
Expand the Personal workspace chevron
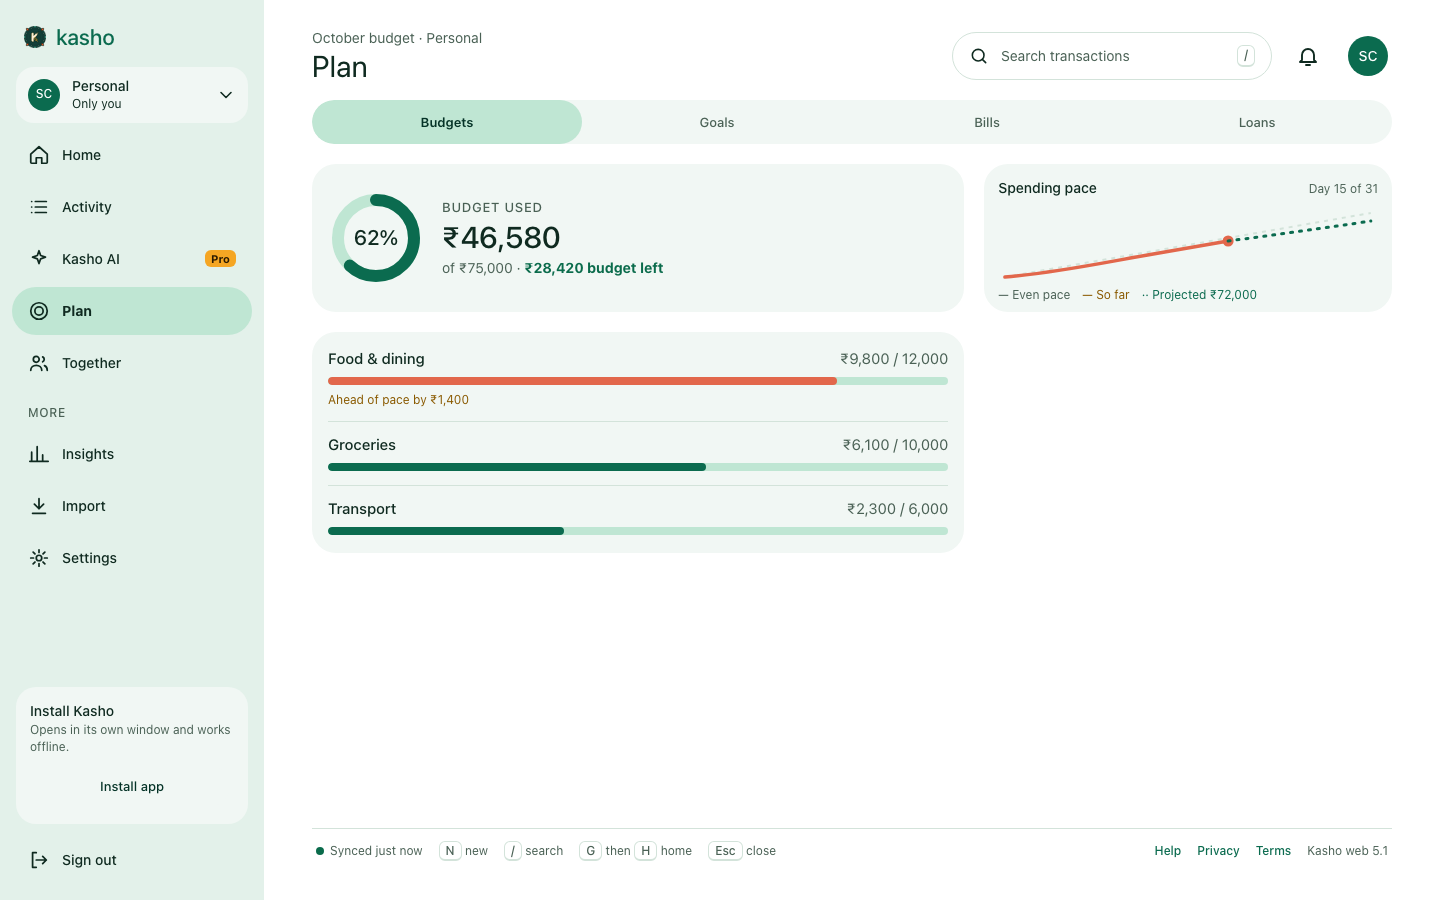pyautogui.click(x=226, y=95)
